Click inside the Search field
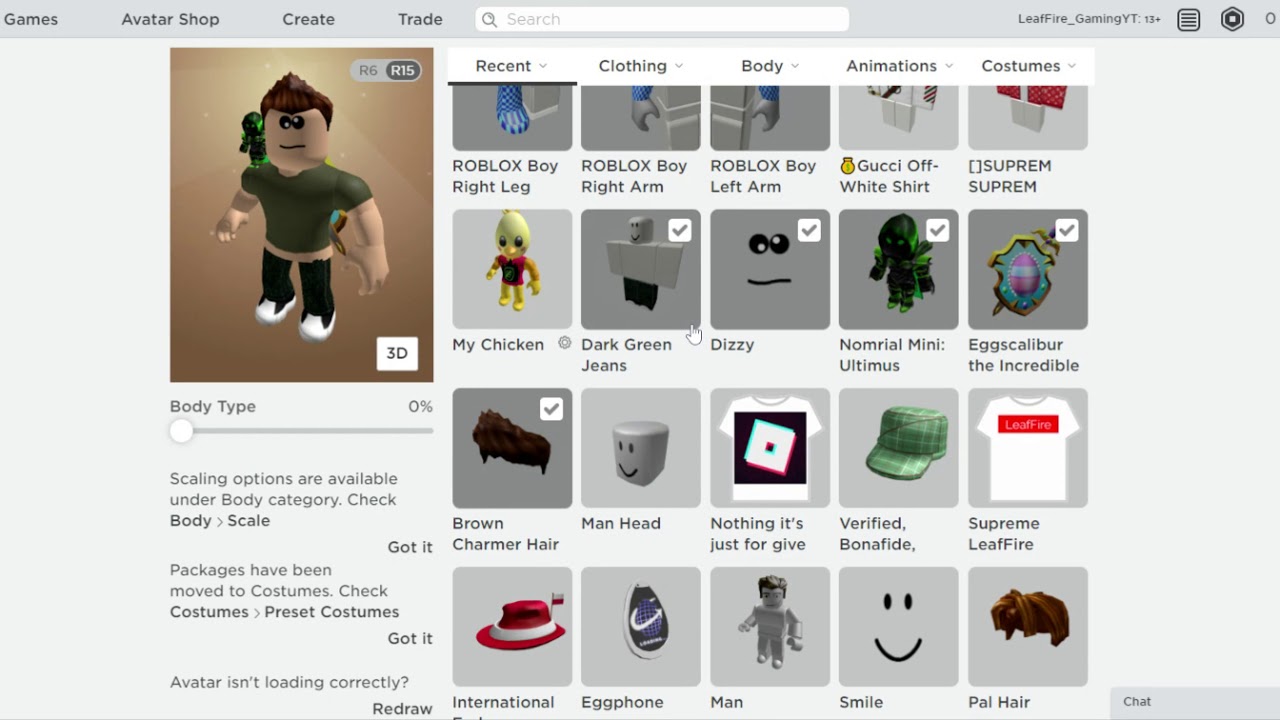This screenshot has height=720, width=1280. coord(662,19)
